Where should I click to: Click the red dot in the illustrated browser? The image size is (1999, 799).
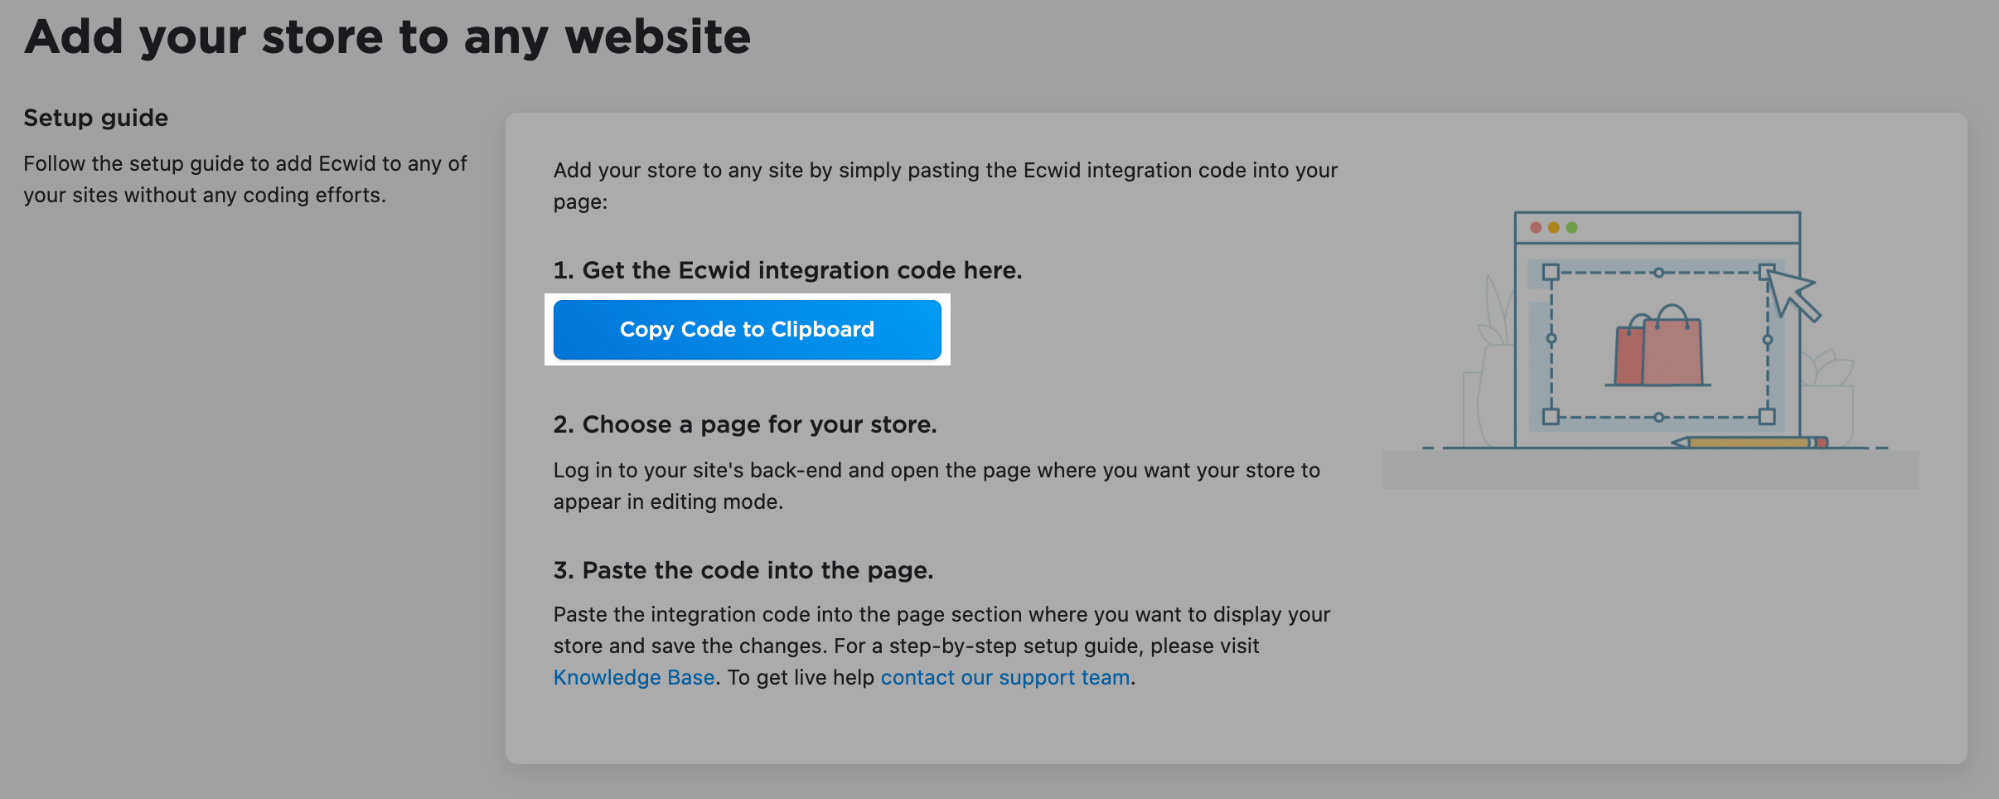1536,228
